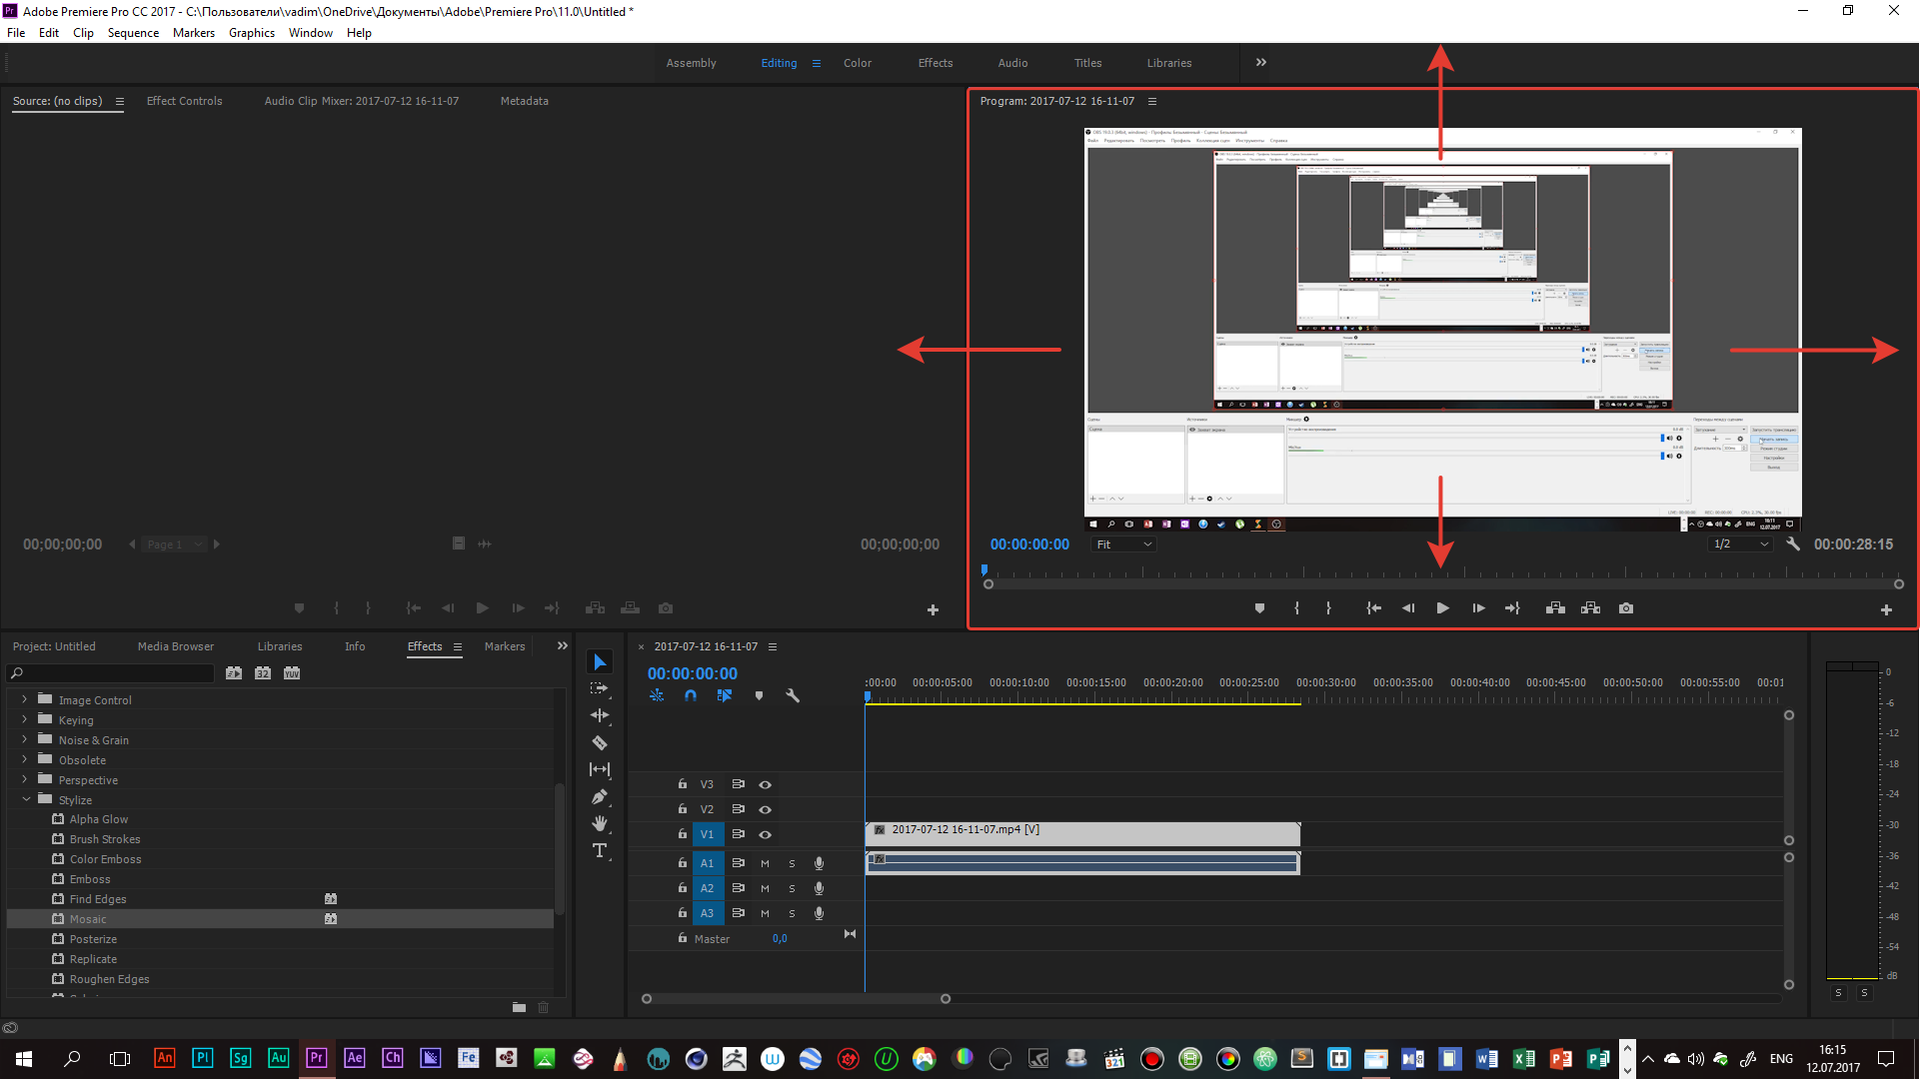Switch to the Audio workspace
This screenshot has width=1920, height=1079.
point(1012,62)
